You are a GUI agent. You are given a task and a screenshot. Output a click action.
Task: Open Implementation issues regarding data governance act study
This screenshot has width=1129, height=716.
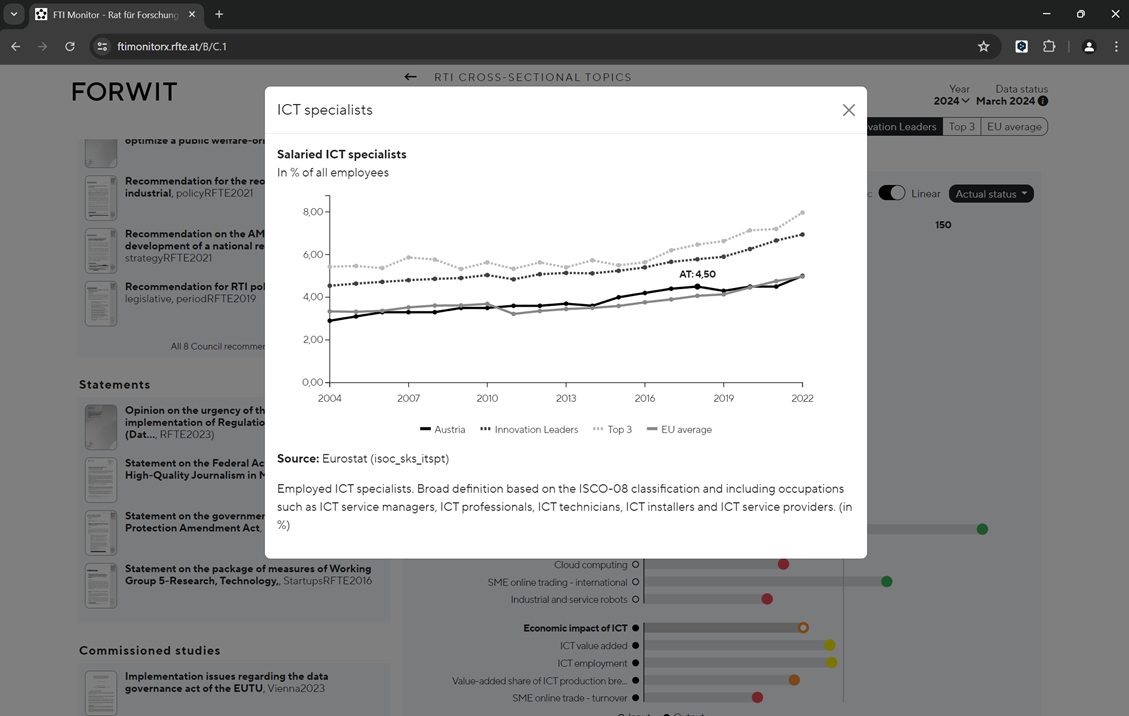pos(226,682)
